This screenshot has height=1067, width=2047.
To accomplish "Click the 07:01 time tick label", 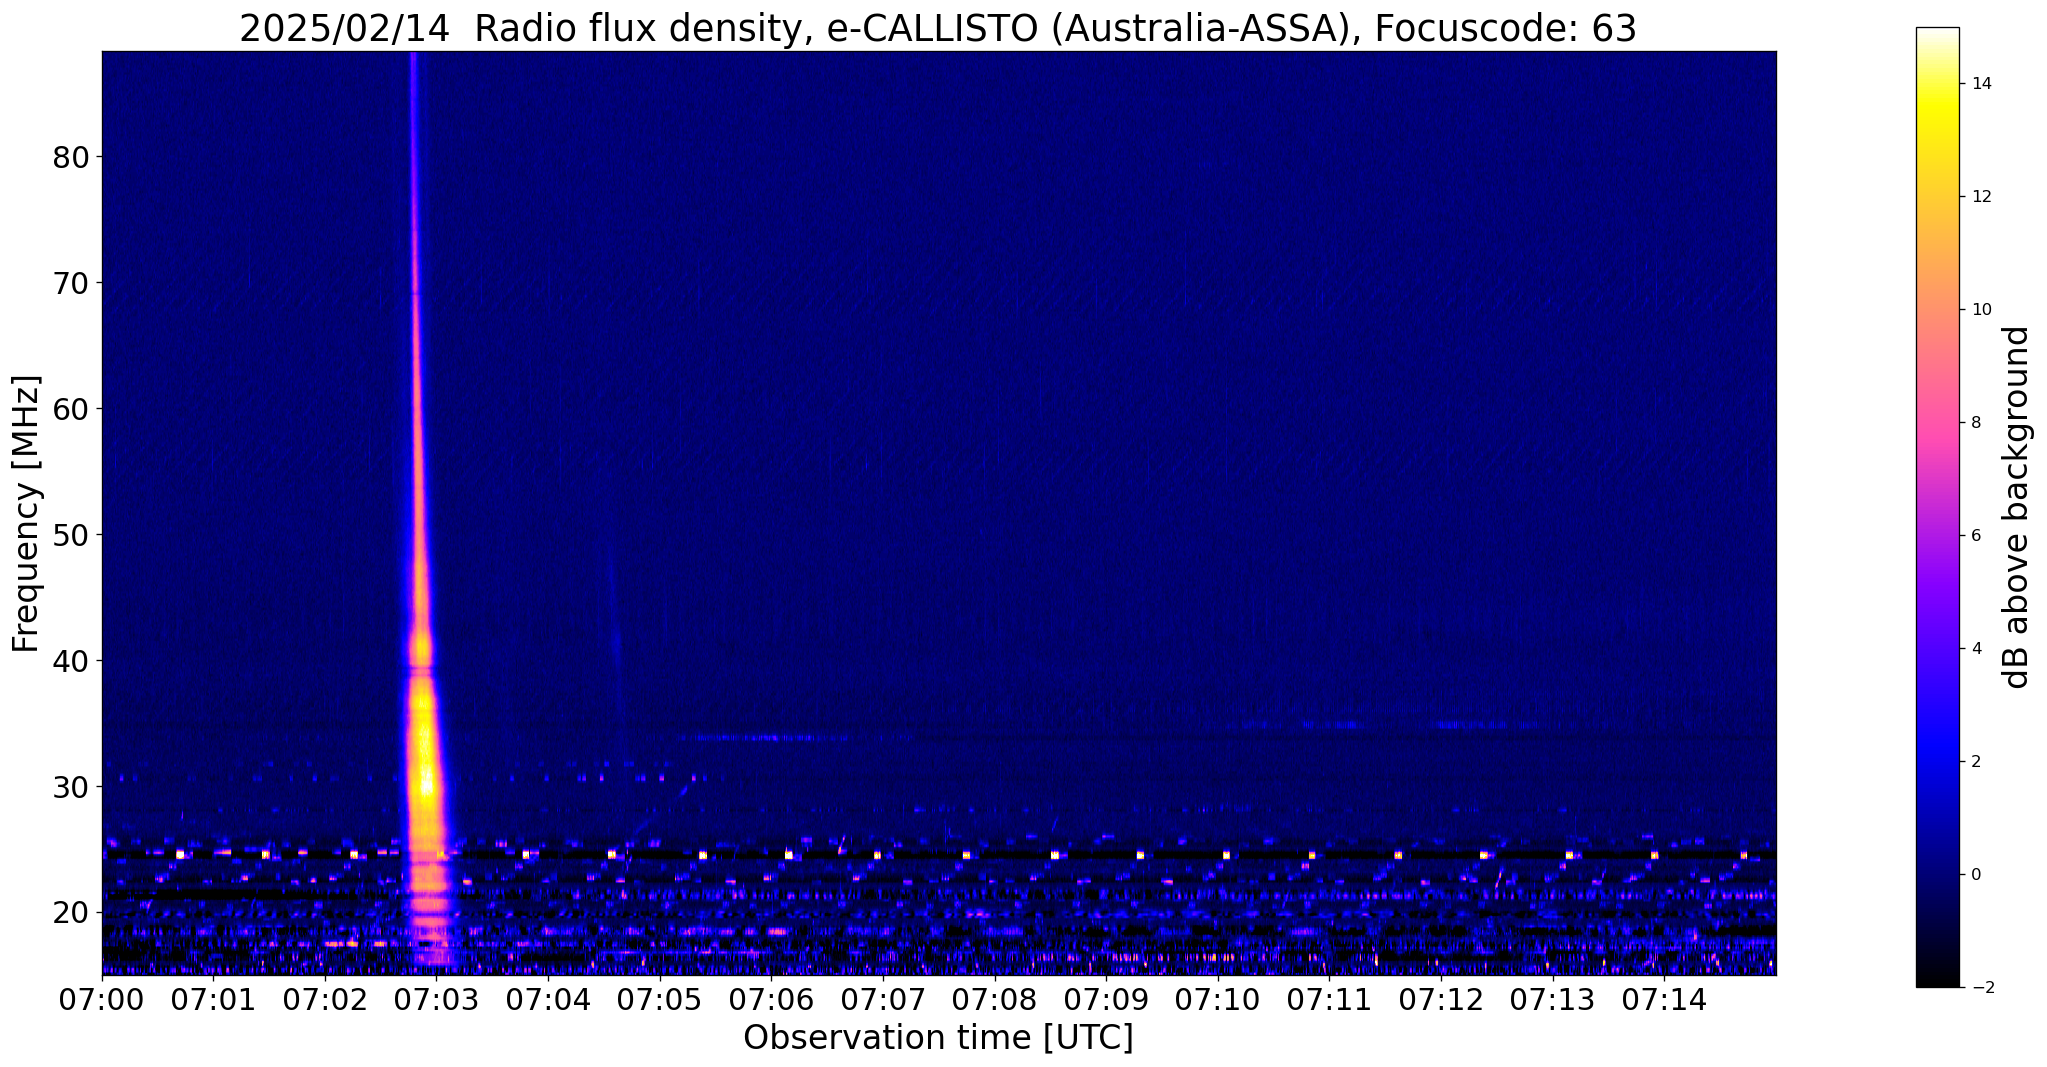I will [x=214, y=1000].
